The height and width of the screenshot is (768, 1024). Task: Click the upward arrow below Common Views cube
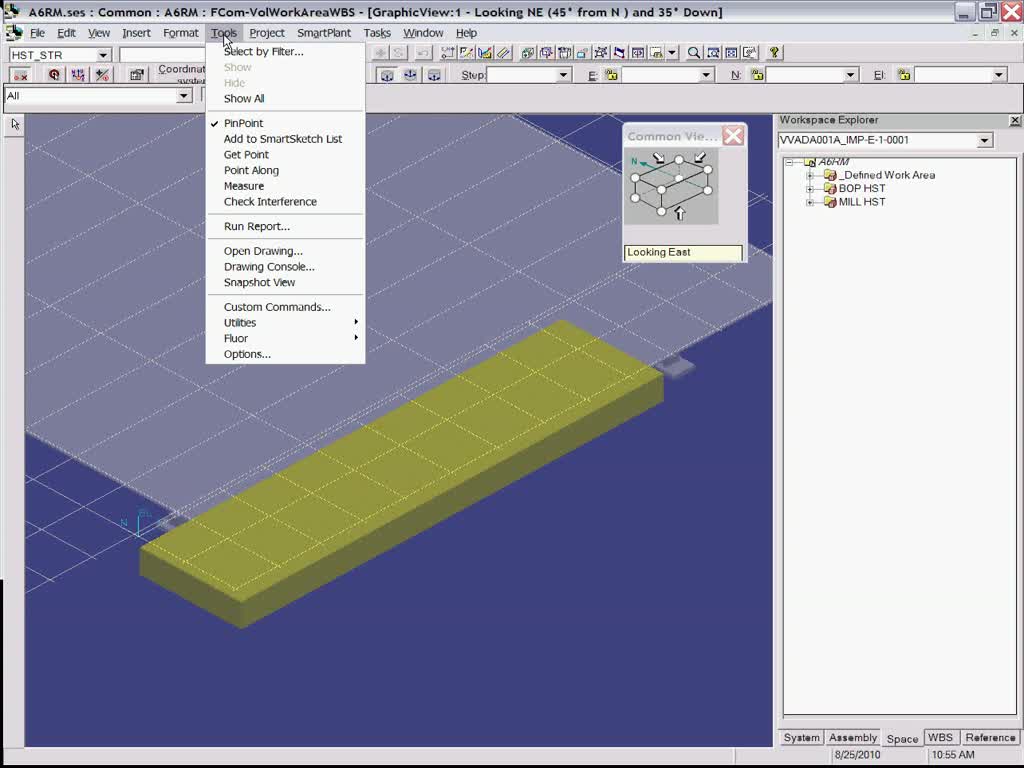tap(679, 213)
